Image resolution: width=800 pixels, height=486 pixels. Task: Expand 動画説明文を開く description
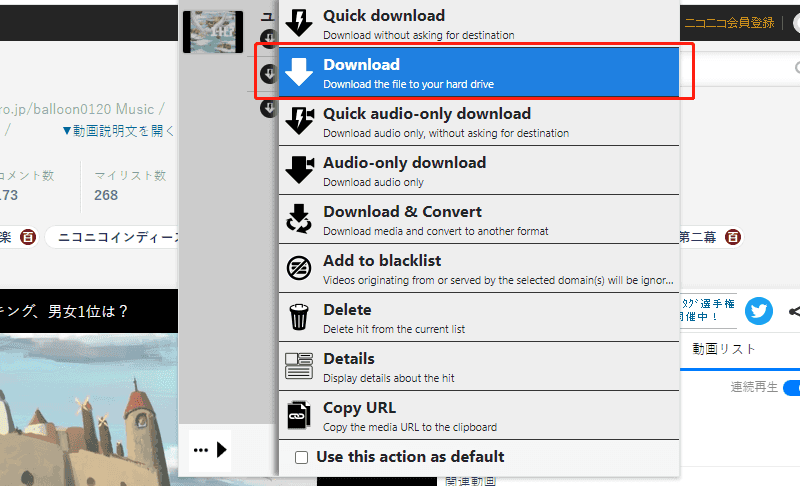coord(118,131)
